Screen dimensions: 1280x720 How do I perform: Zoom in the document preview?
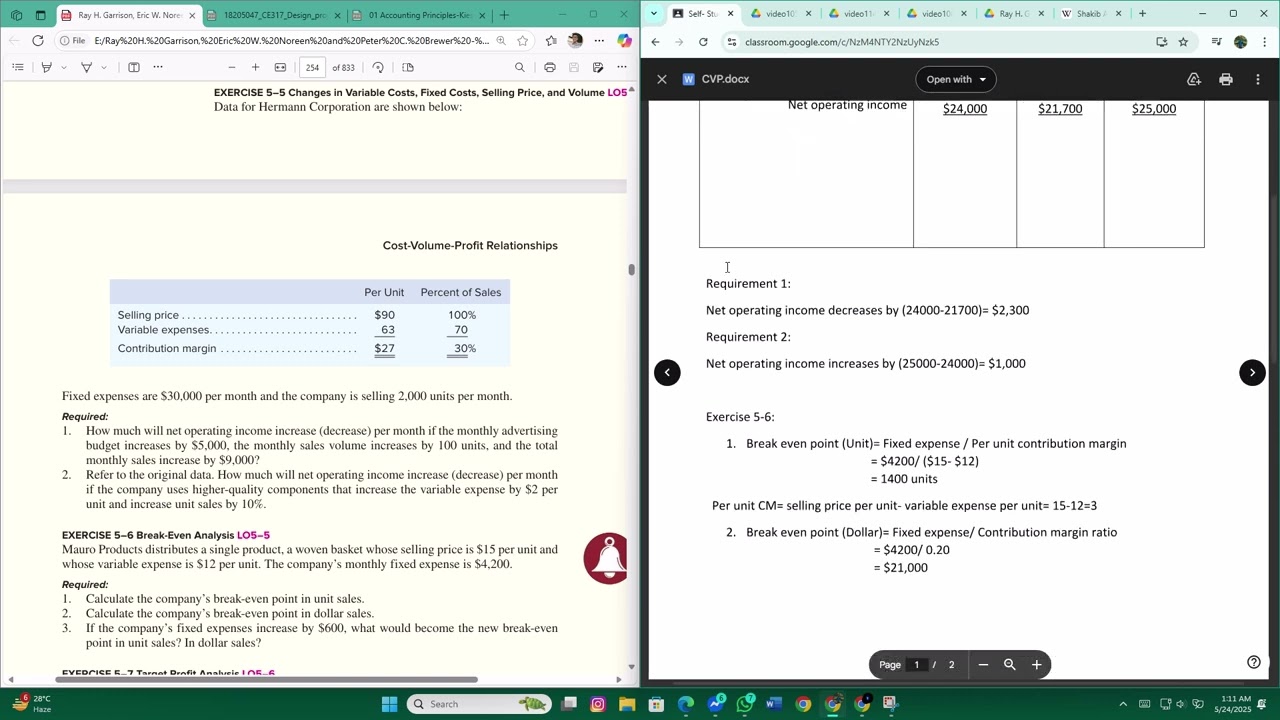coord(1037,665)
